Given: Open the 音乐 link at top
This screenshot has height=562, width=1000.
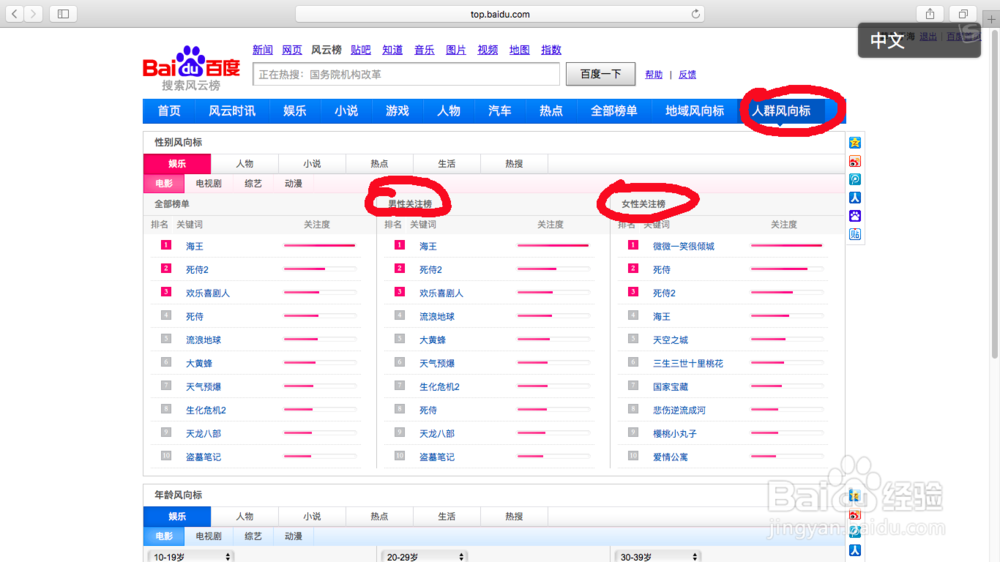Looking at the screenshot, I should (x=424, y=50).
